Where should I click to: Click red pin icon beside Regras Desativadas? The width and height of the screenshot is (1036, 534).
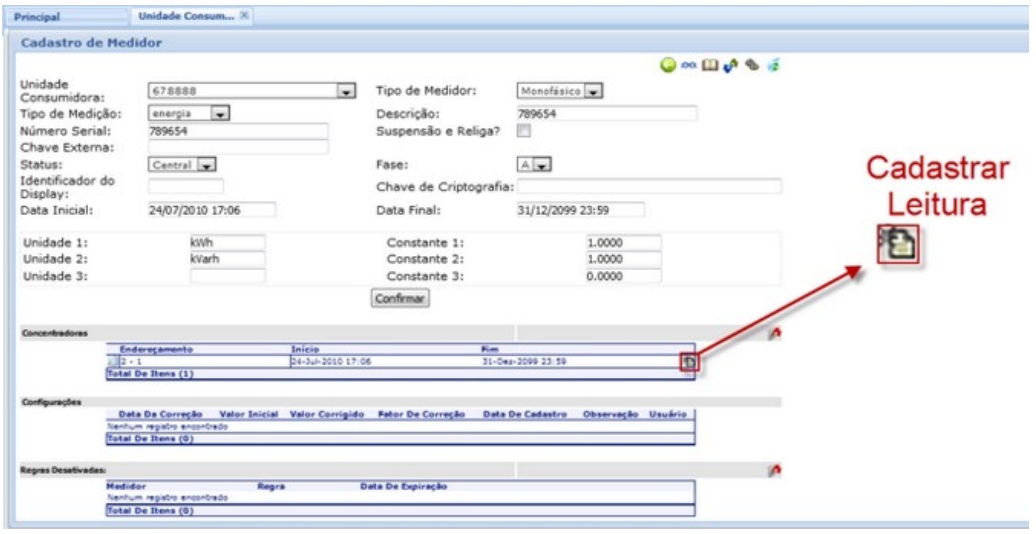[774, 469]
